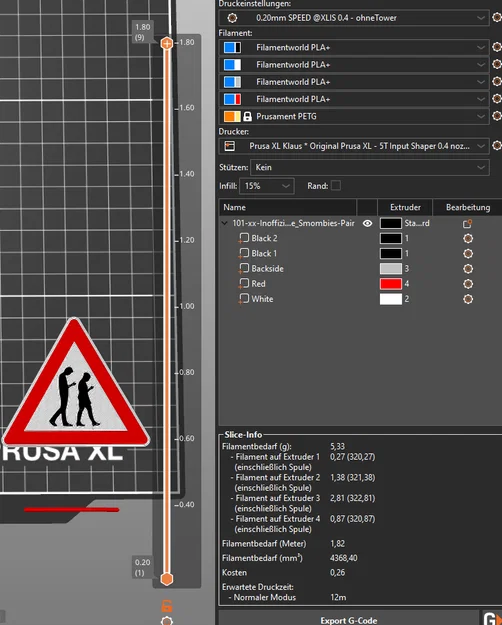
Task: Toggle visibility eye for Smombies-Pair object
Action: pyautogui.click(x=368, y=223)
